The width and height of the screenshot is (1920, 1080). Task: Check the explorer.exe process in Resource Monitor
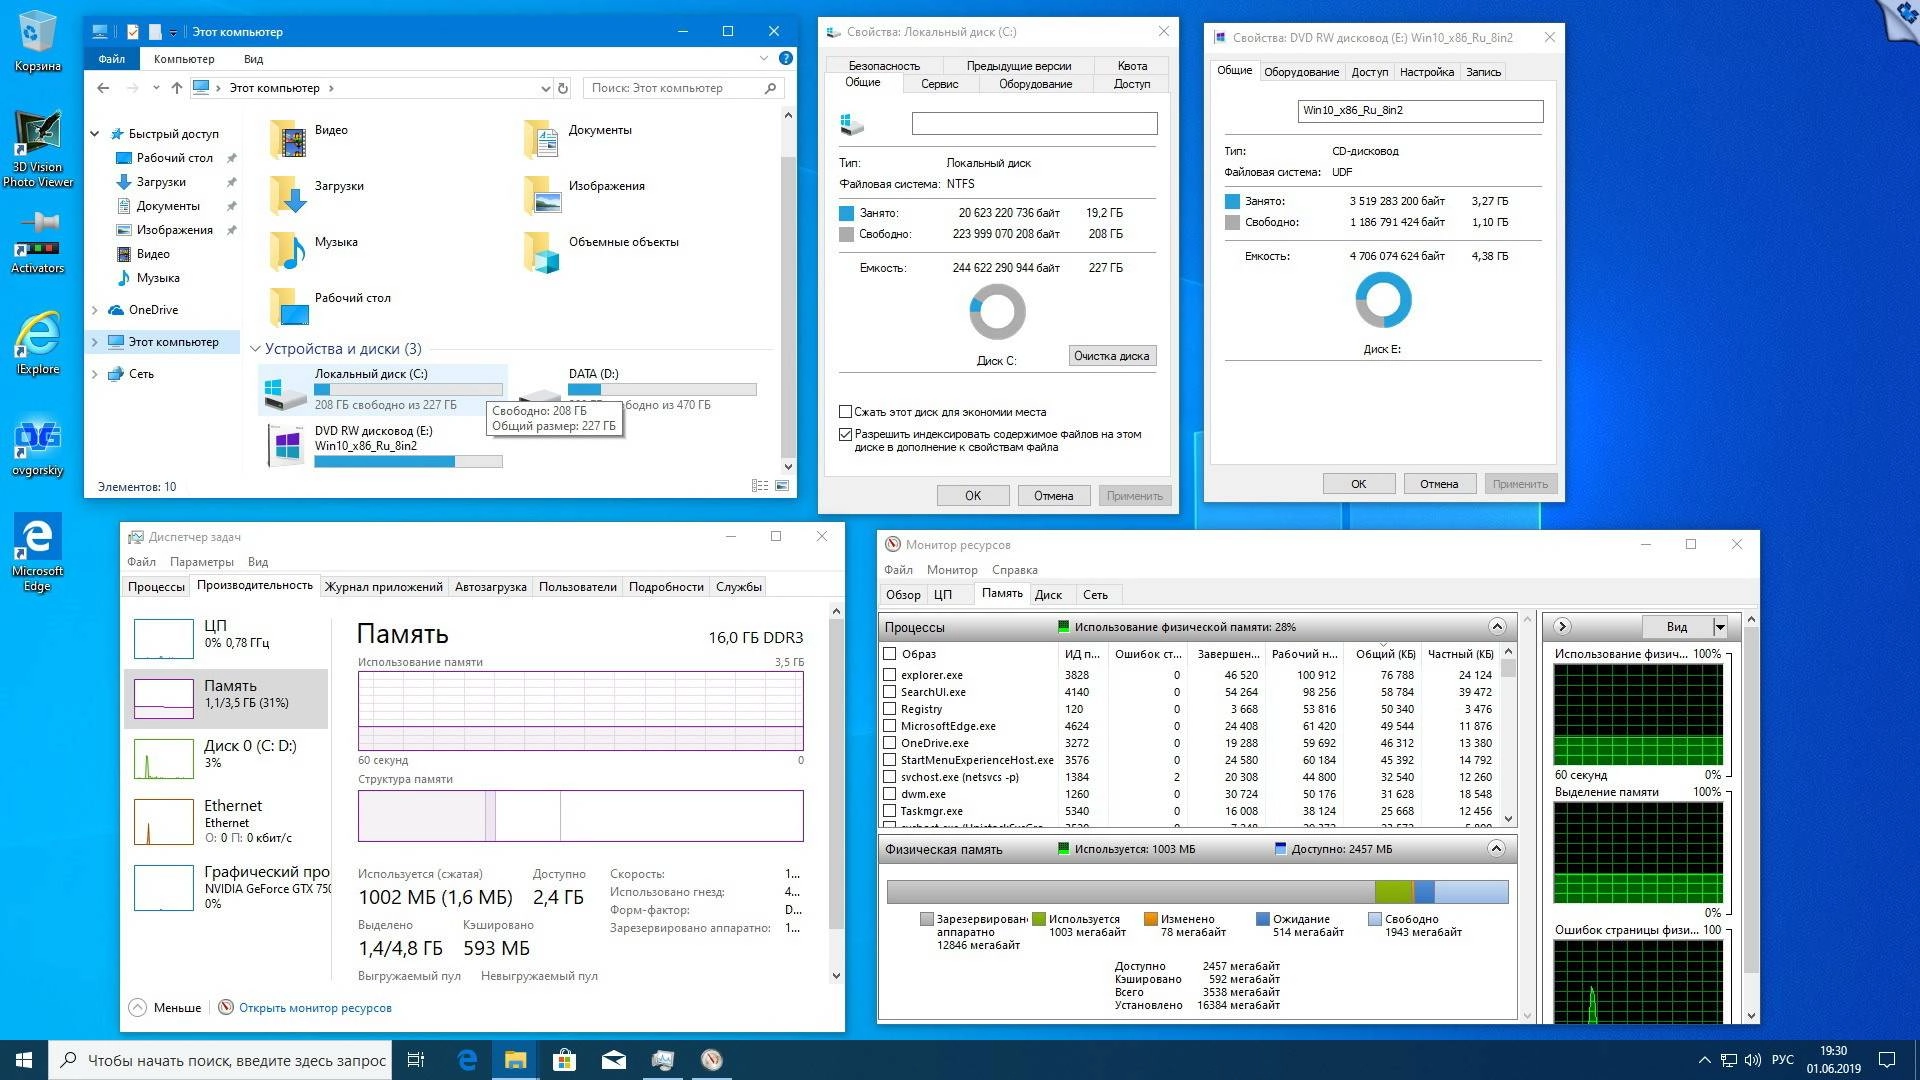[889, 674]
